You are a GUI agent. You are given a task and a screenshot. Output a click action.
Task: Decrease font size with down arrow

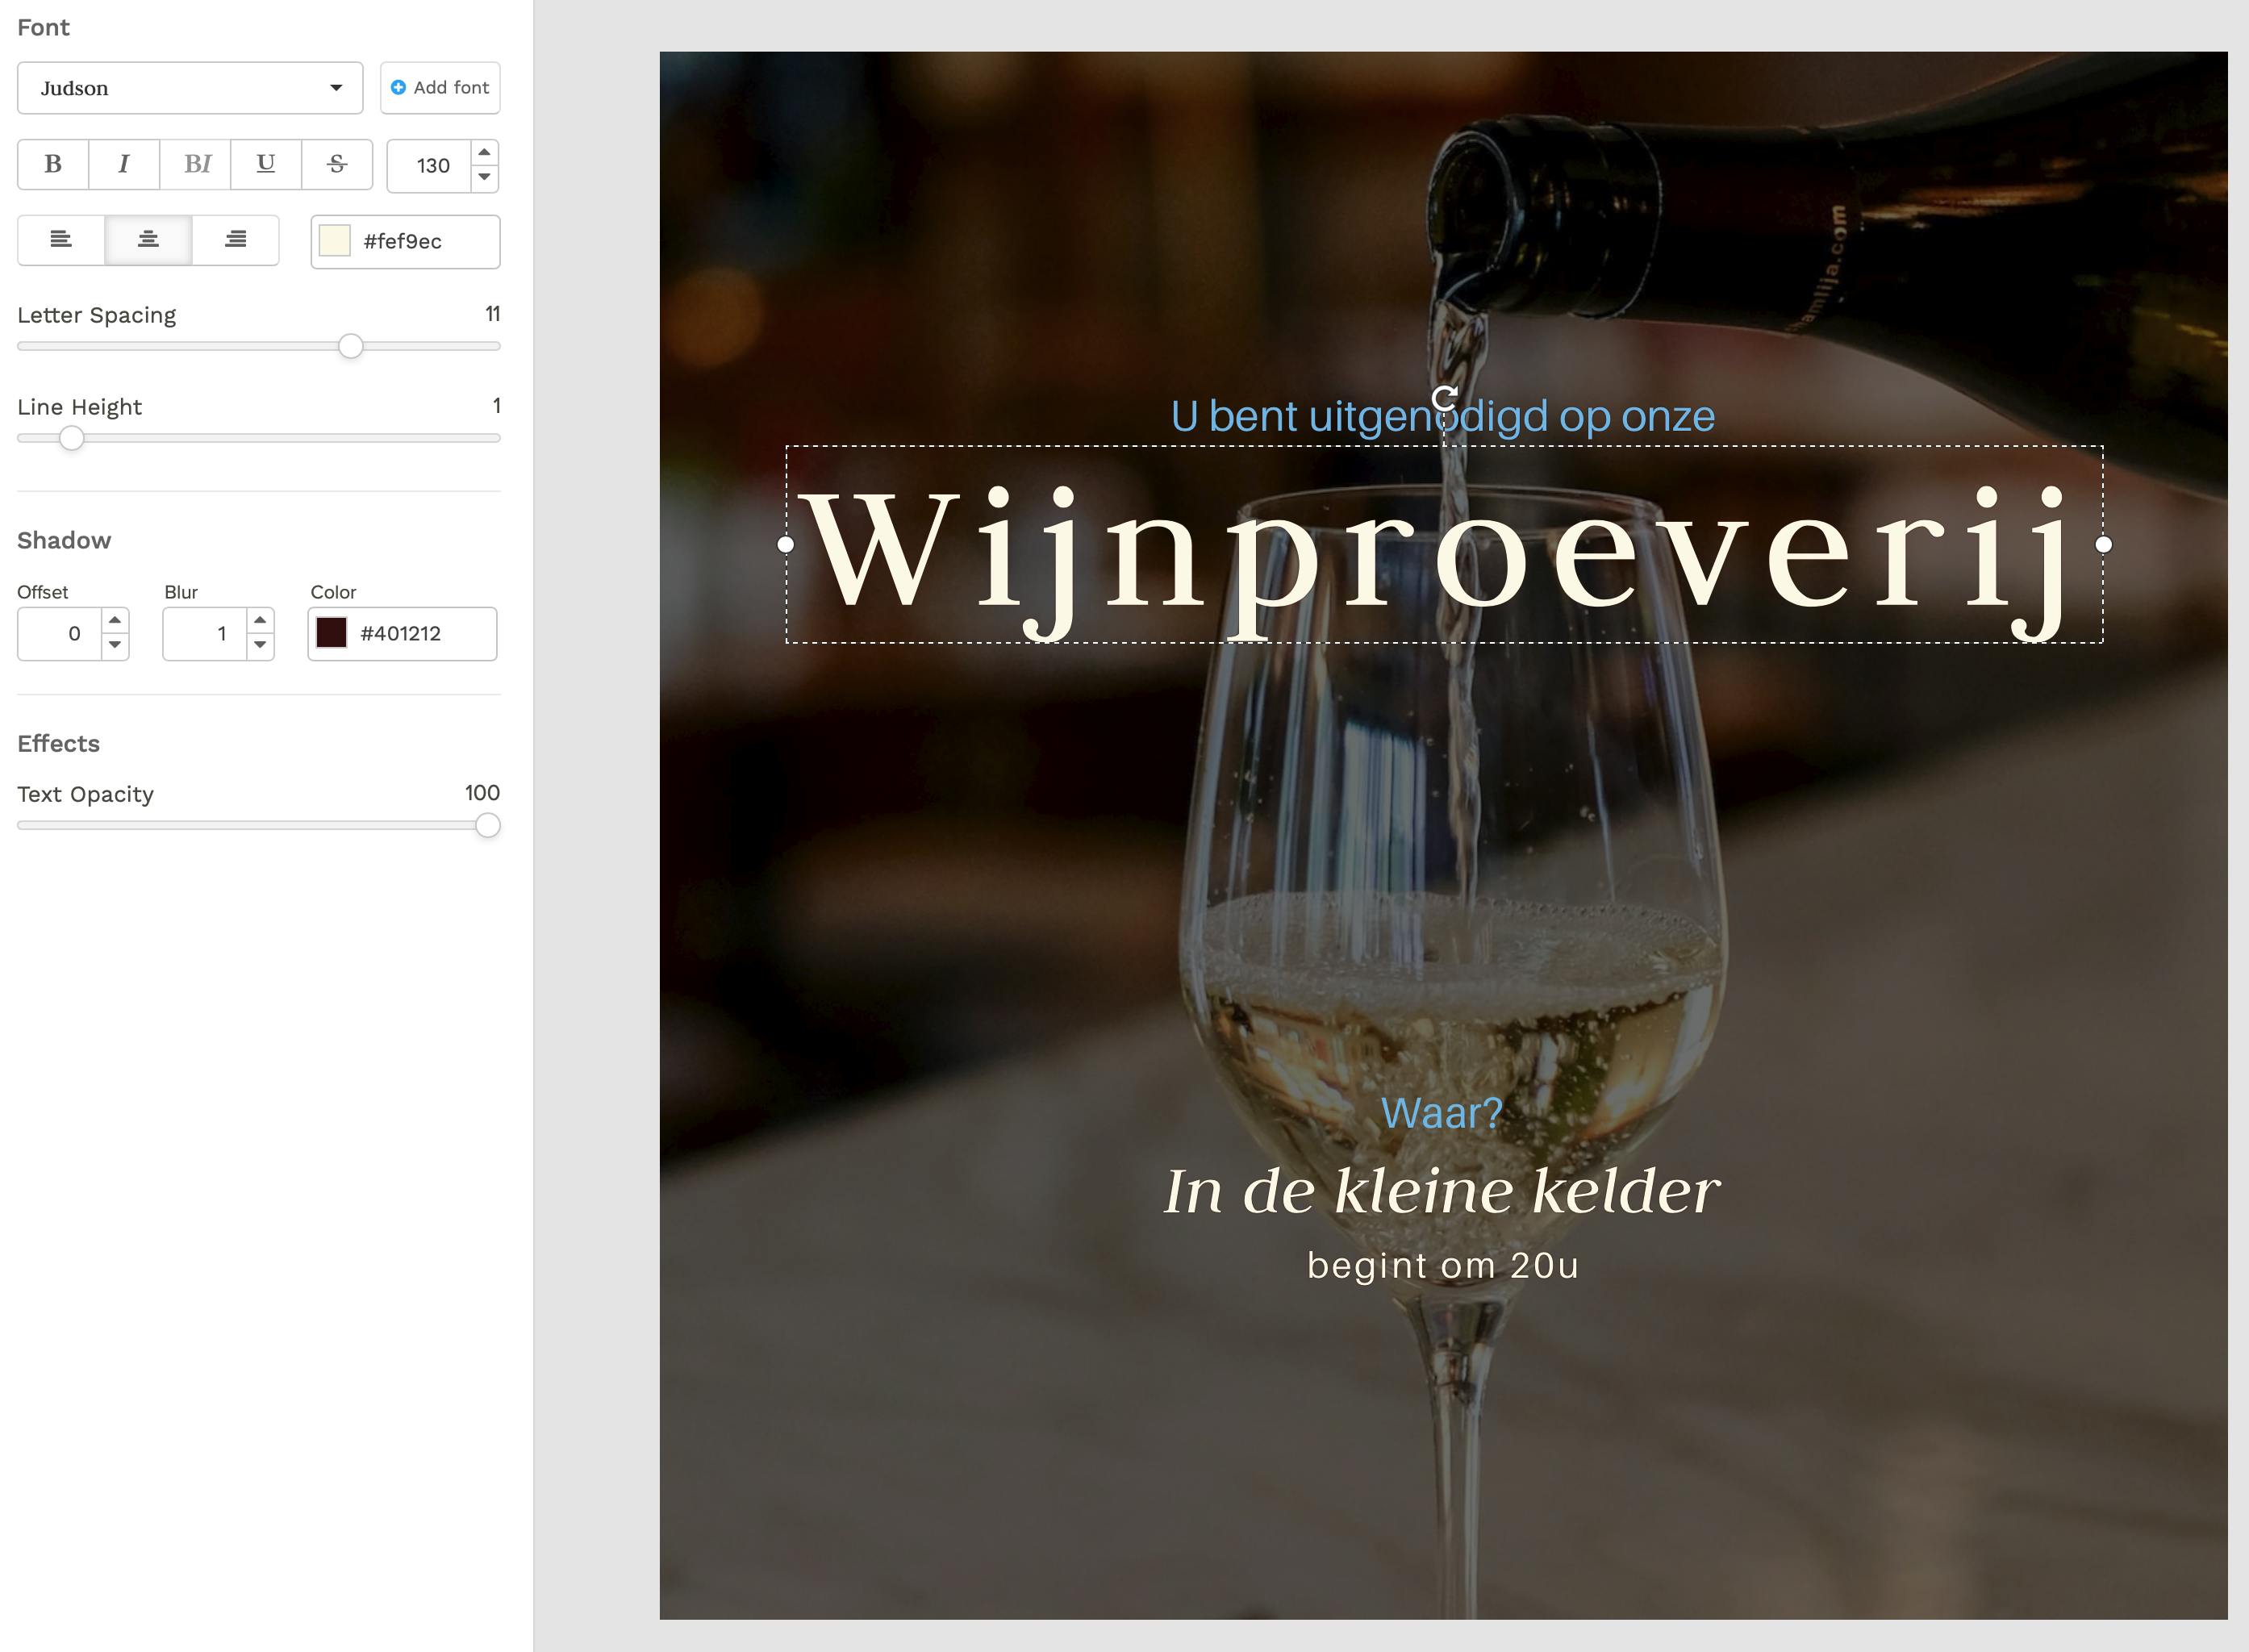(484, 177)
